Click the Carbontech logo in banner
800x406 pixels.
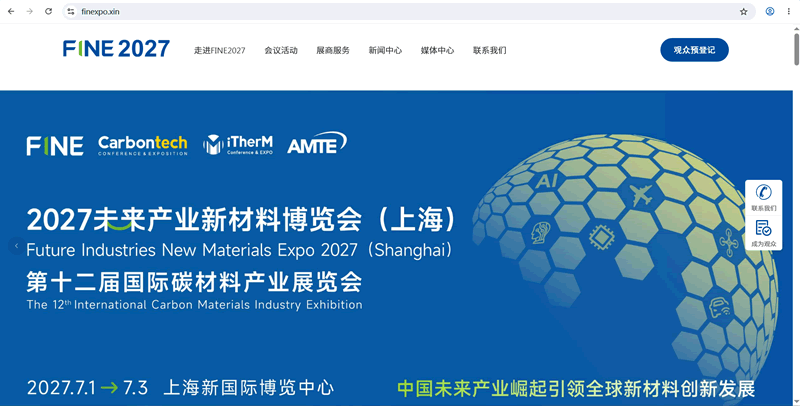coord(143,145)
